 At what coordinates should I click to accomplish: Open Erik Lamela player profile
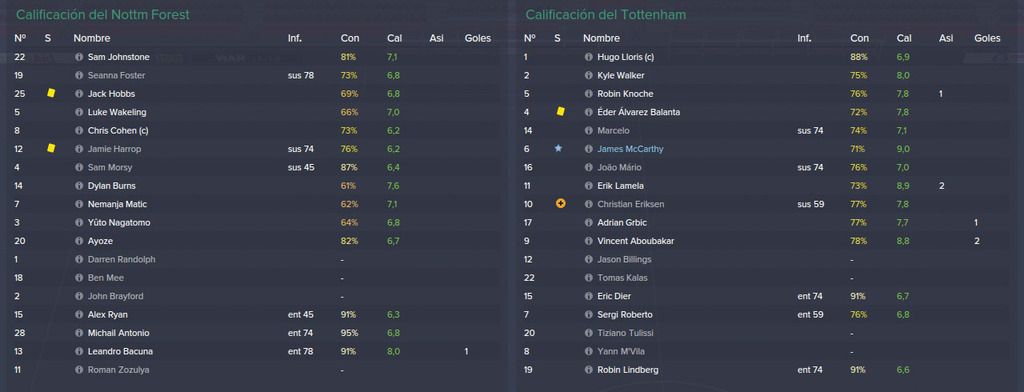click(x=620, y=186)
